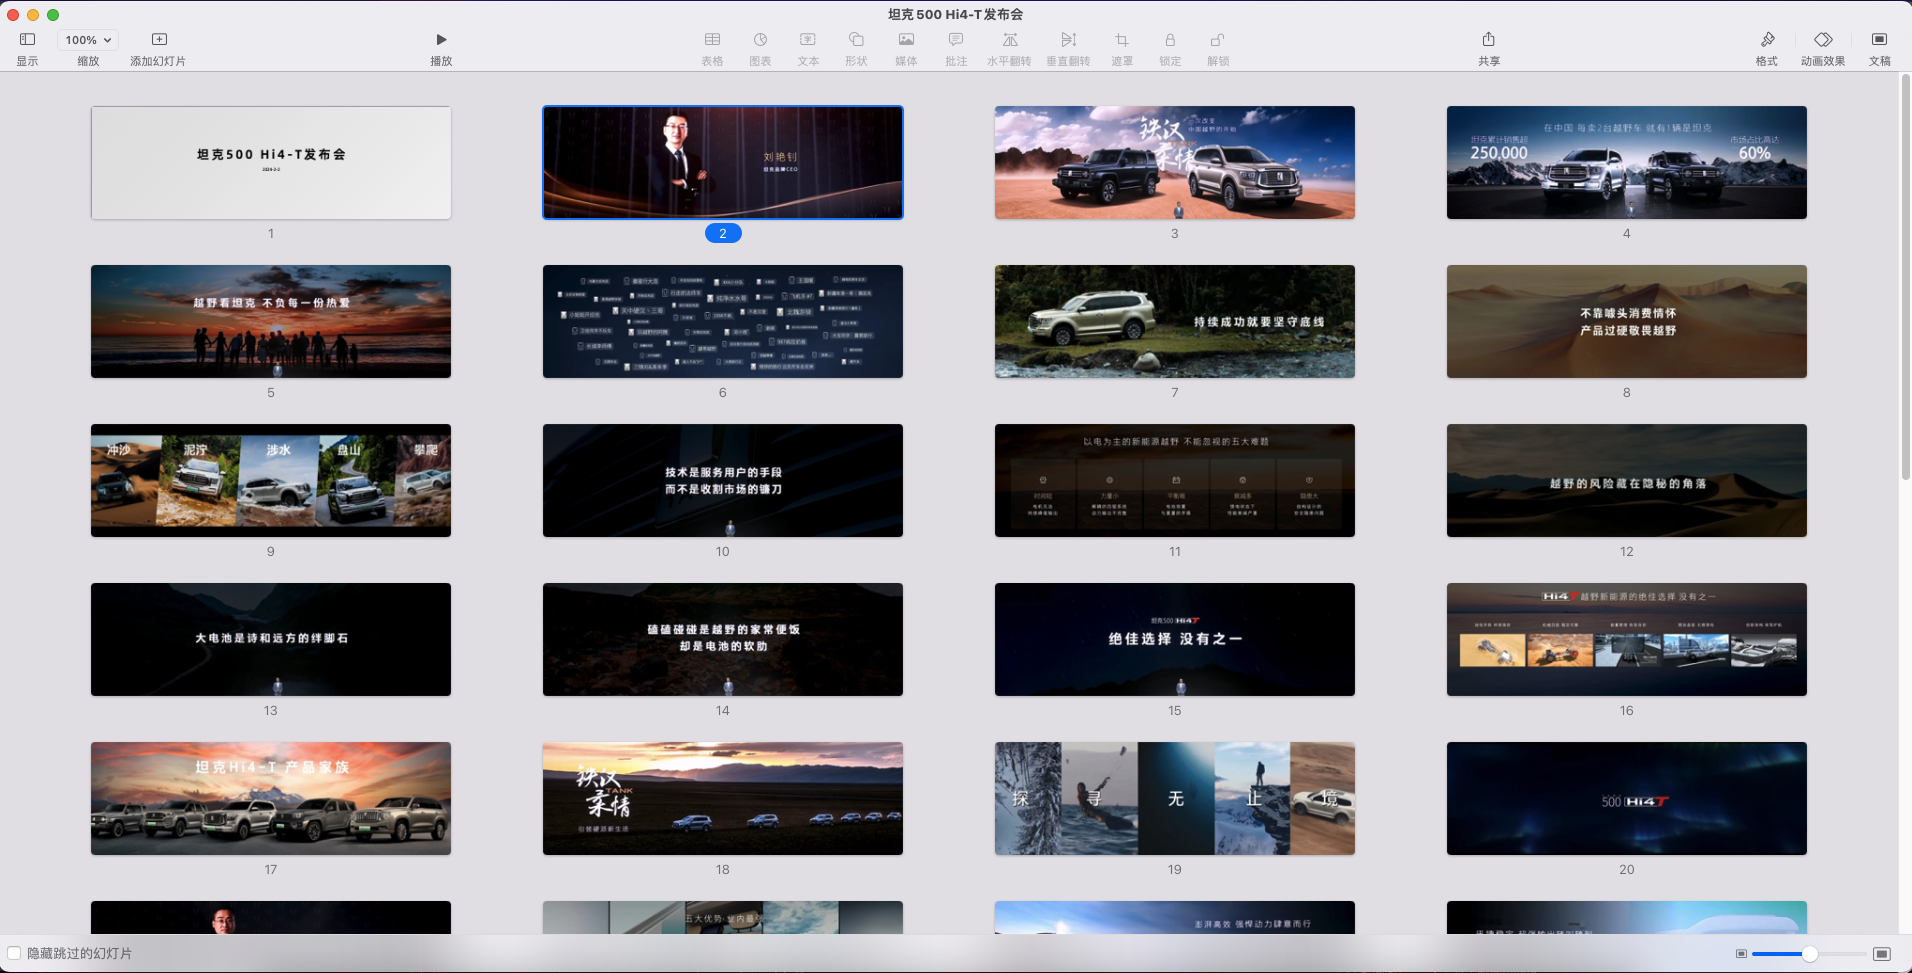Select slide 11 thumbnail 五大难题
1912x973 pixels.
pos(1175,481)
